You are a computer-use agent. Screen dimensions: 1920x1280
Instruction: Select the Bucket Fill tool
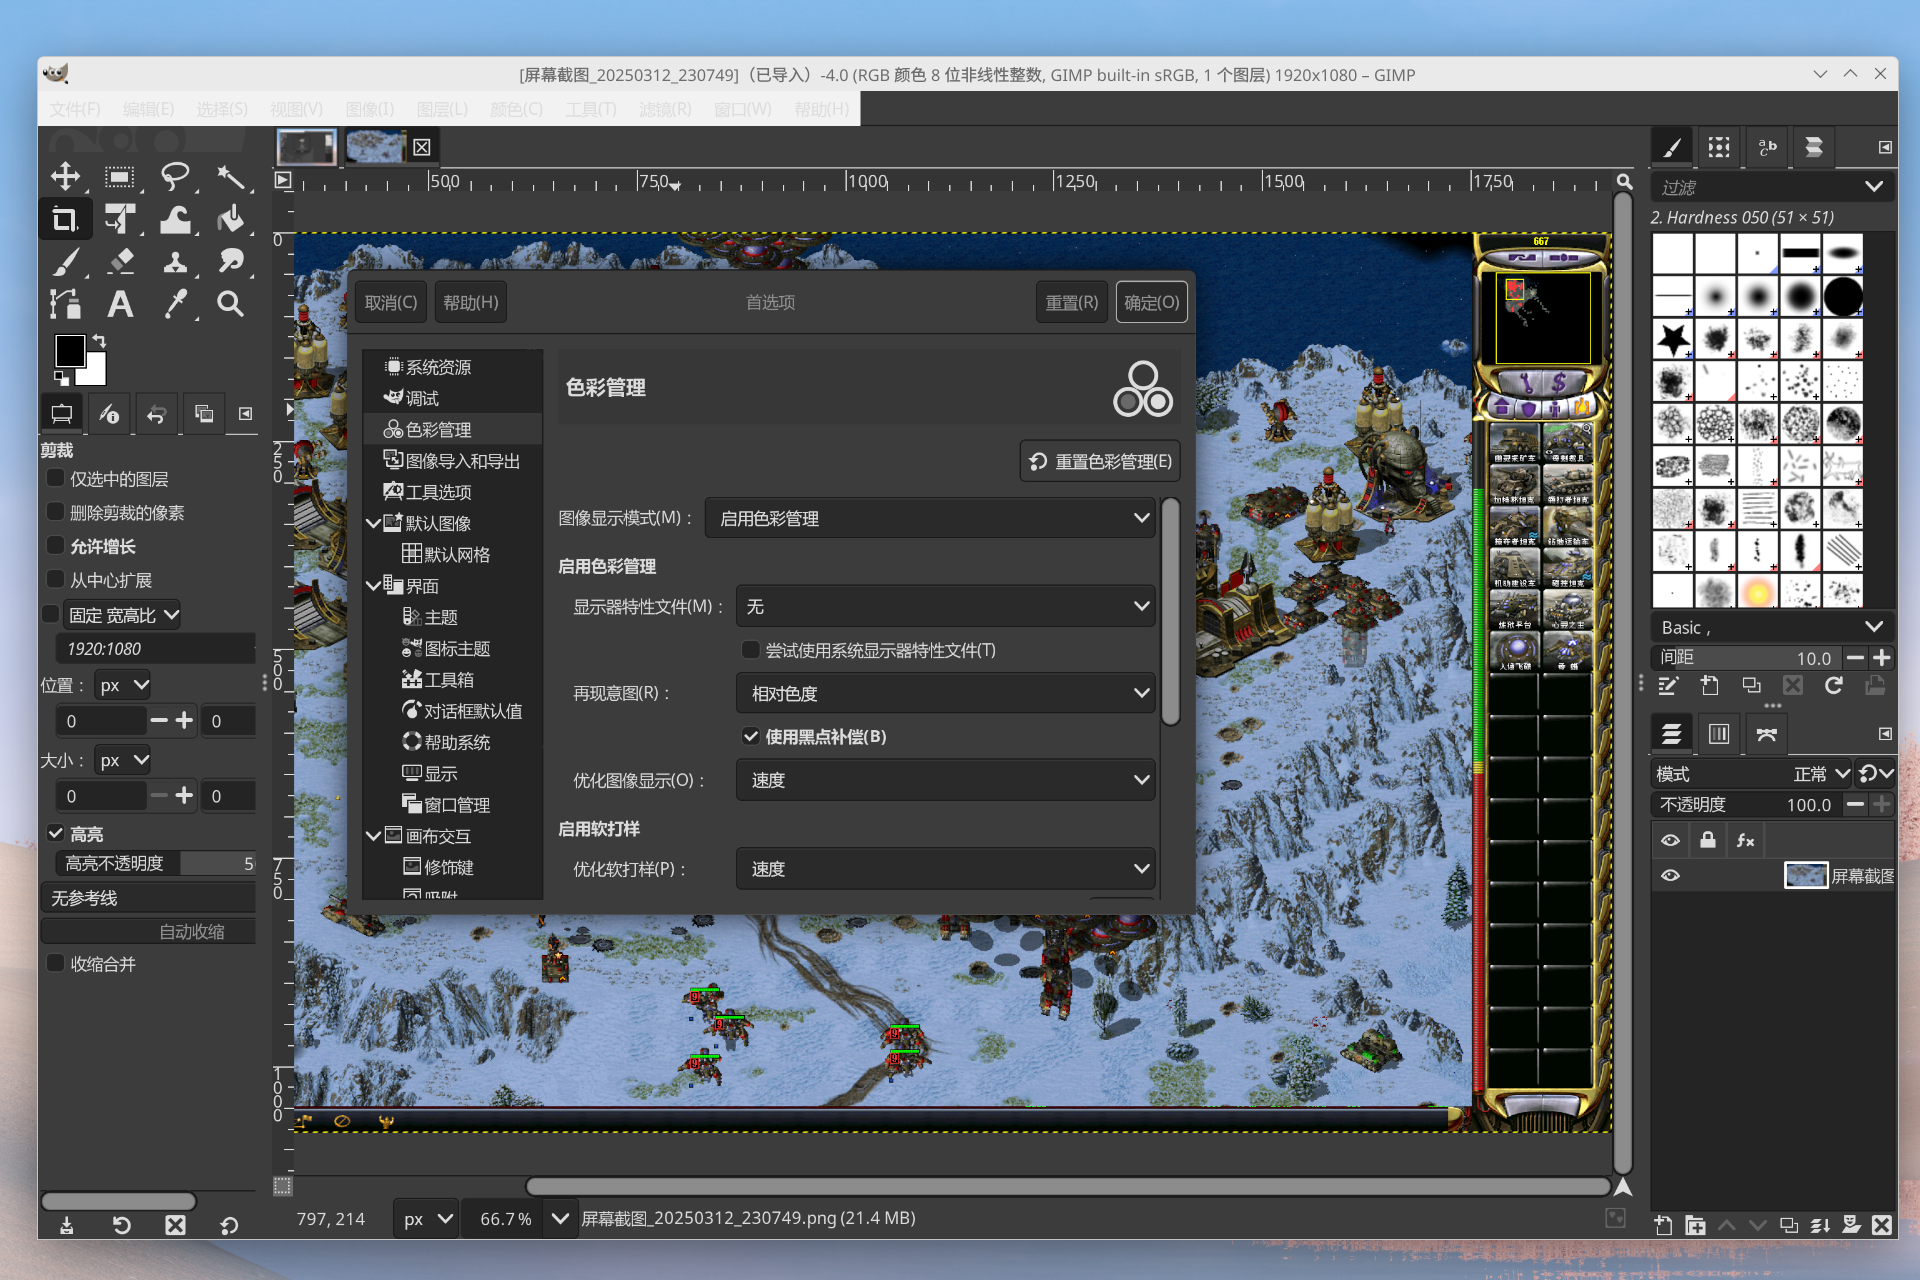pyautogui.click(x=231, y=219)
